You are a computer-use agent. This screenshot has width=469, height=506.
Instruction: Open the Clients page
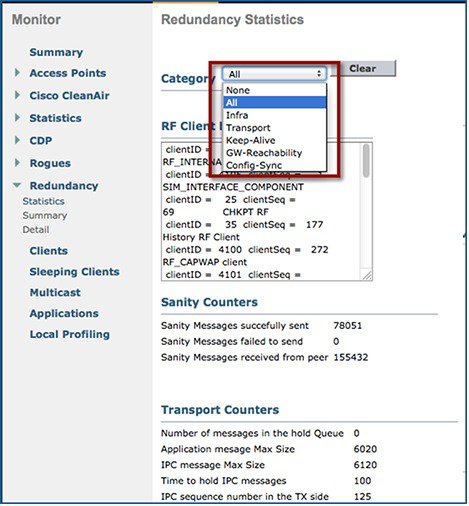(48, 251)
